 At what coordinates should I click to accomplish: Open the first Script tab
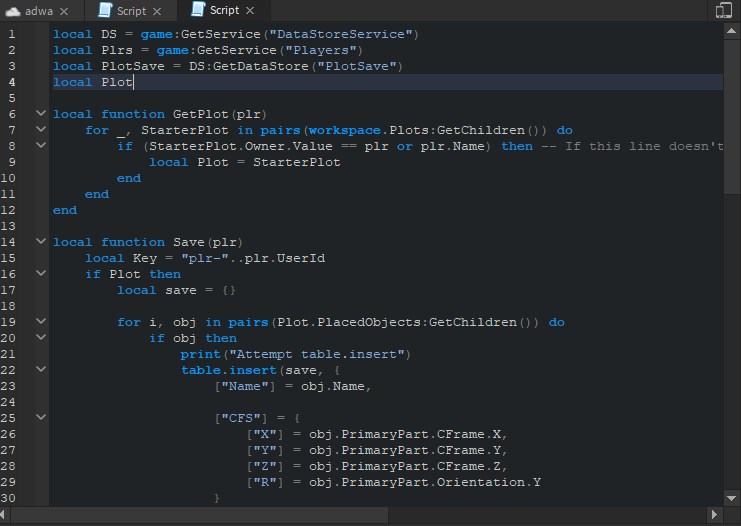tap(131, 11)
